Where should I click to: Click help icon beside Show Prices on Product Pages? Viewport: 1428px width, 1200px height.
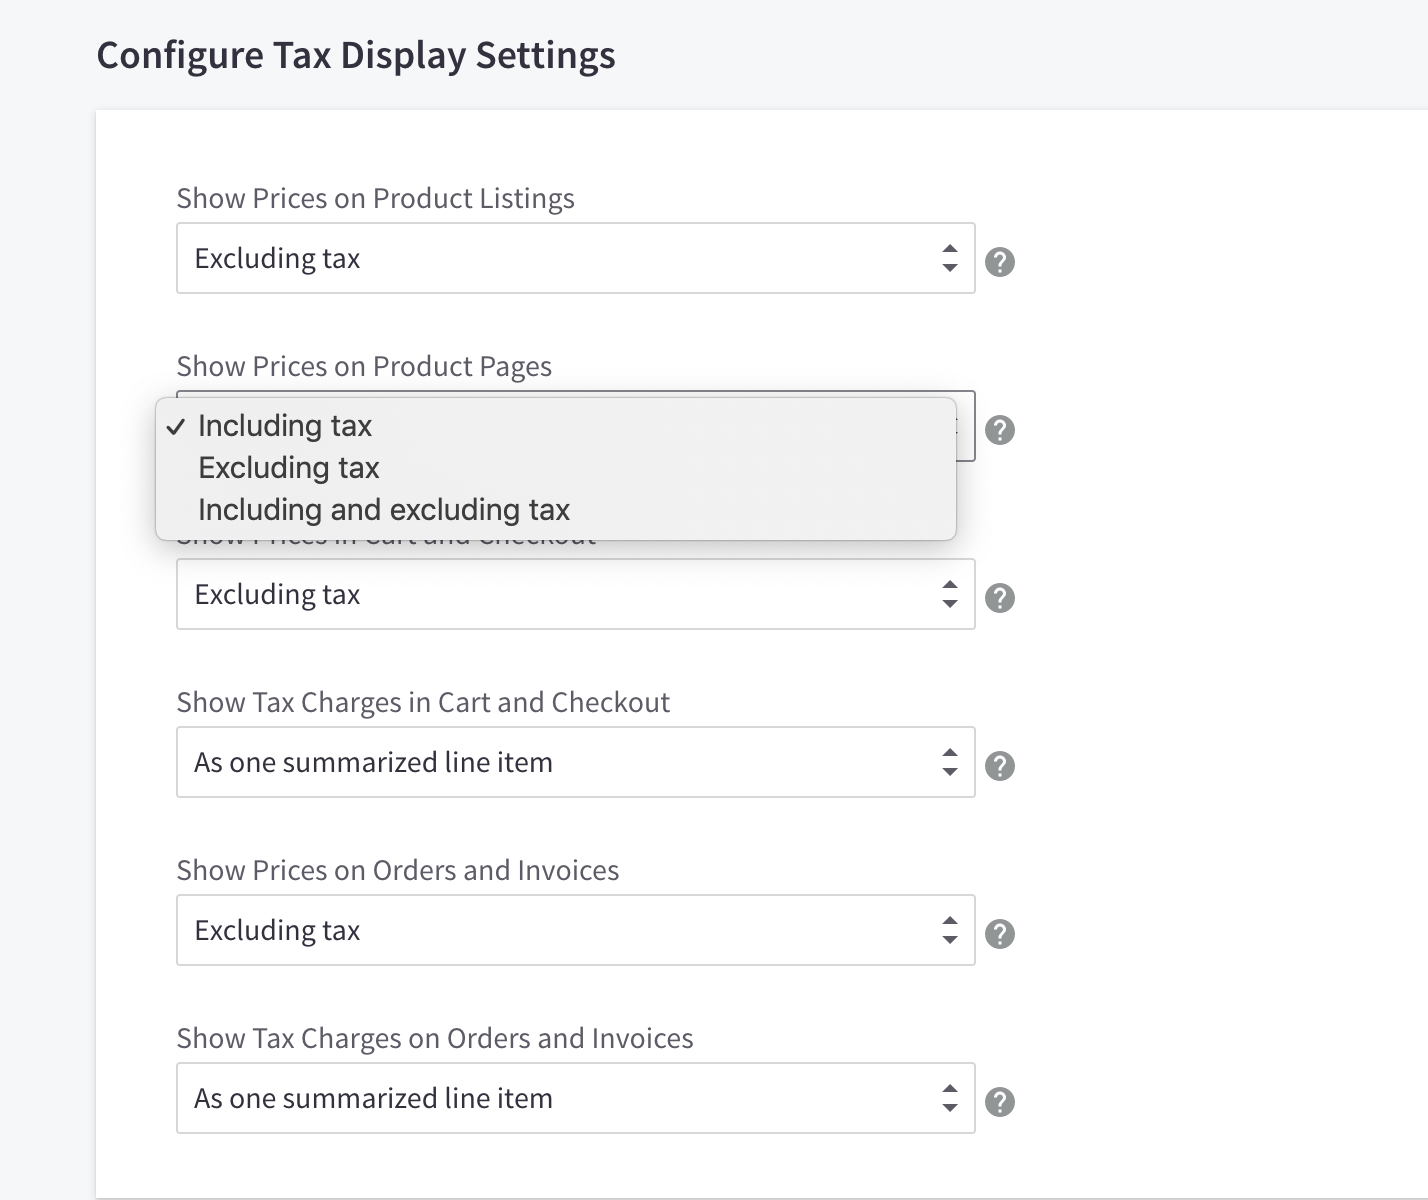pyautogui.click(x=999, y=430)
